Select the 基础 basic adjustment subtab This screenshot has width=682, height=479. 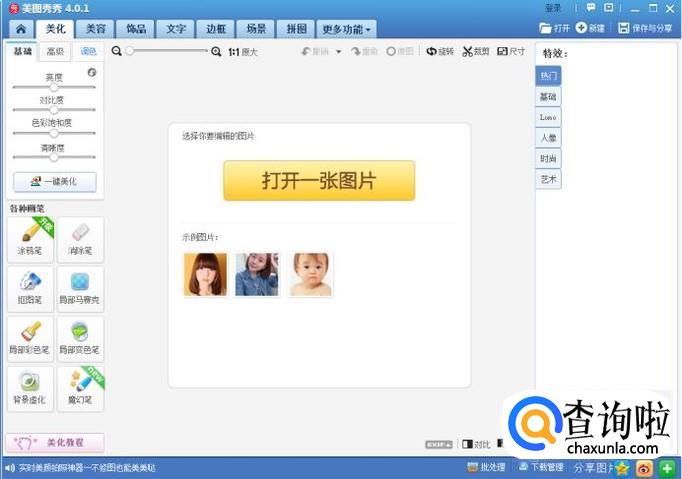[x=23, y=51]
